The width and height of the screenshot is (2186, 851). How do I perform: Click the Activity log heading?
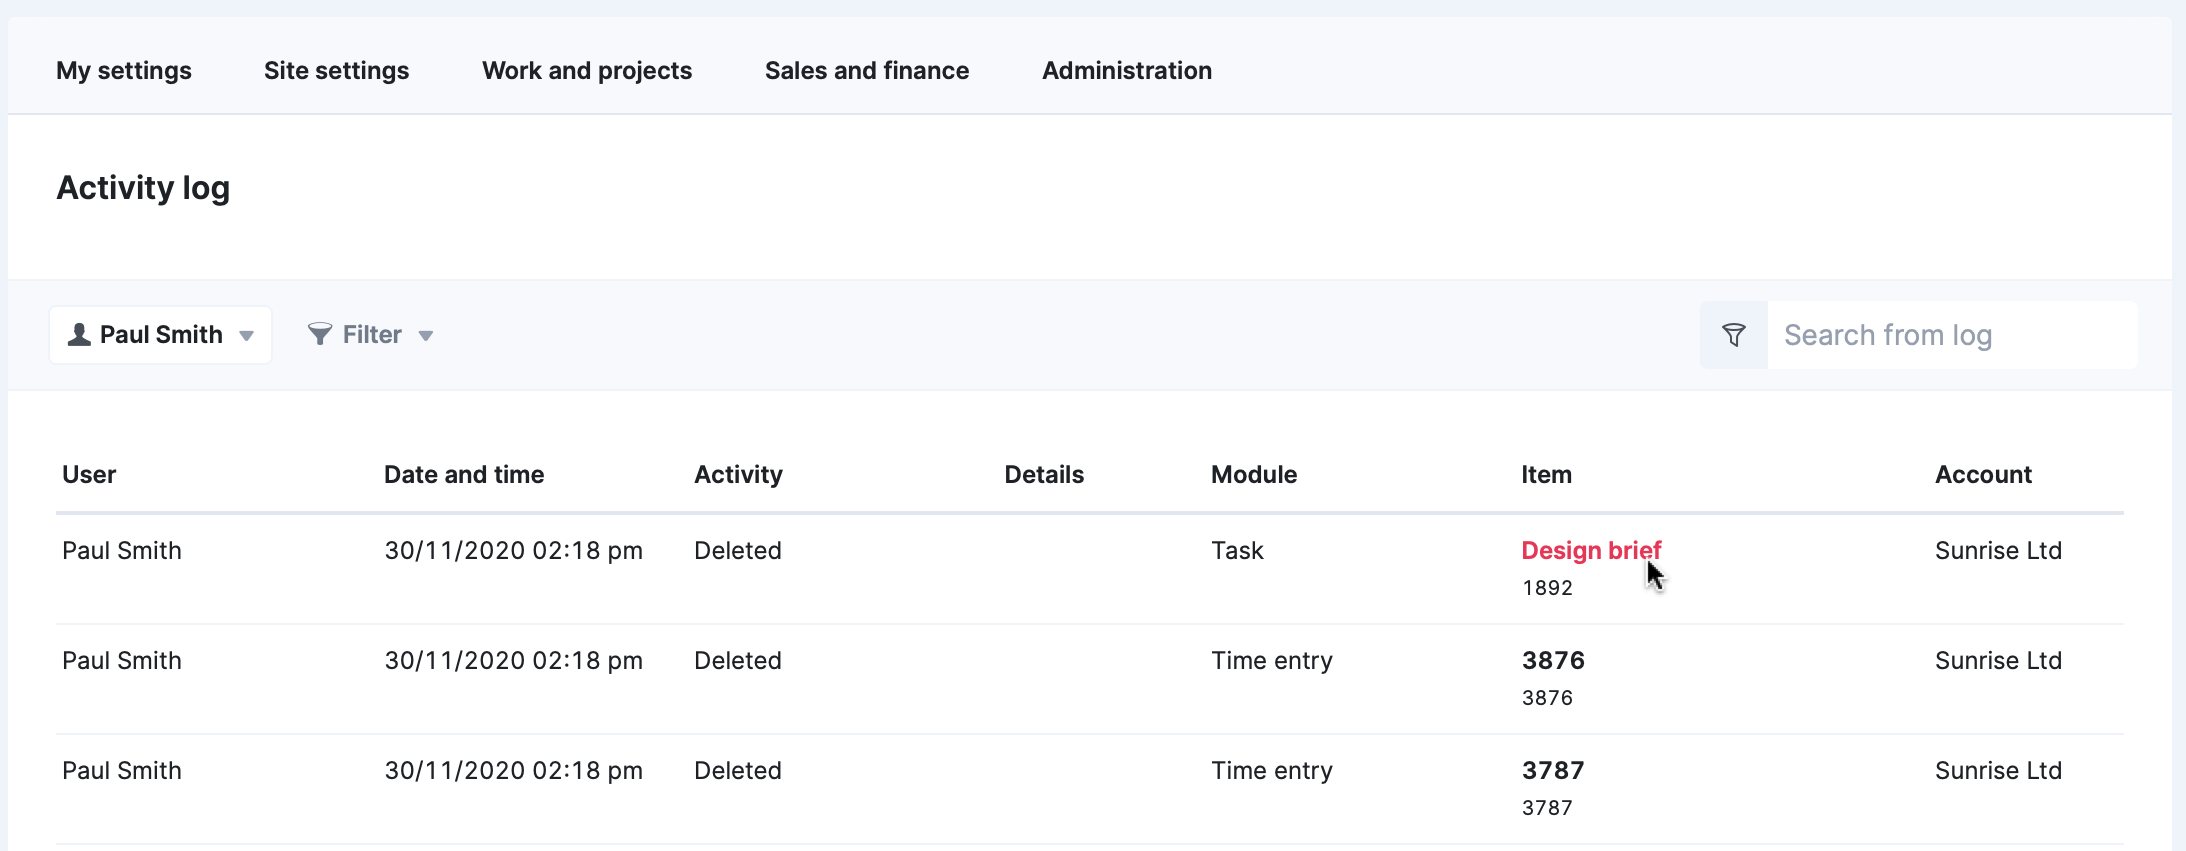[x=143, y=188]
